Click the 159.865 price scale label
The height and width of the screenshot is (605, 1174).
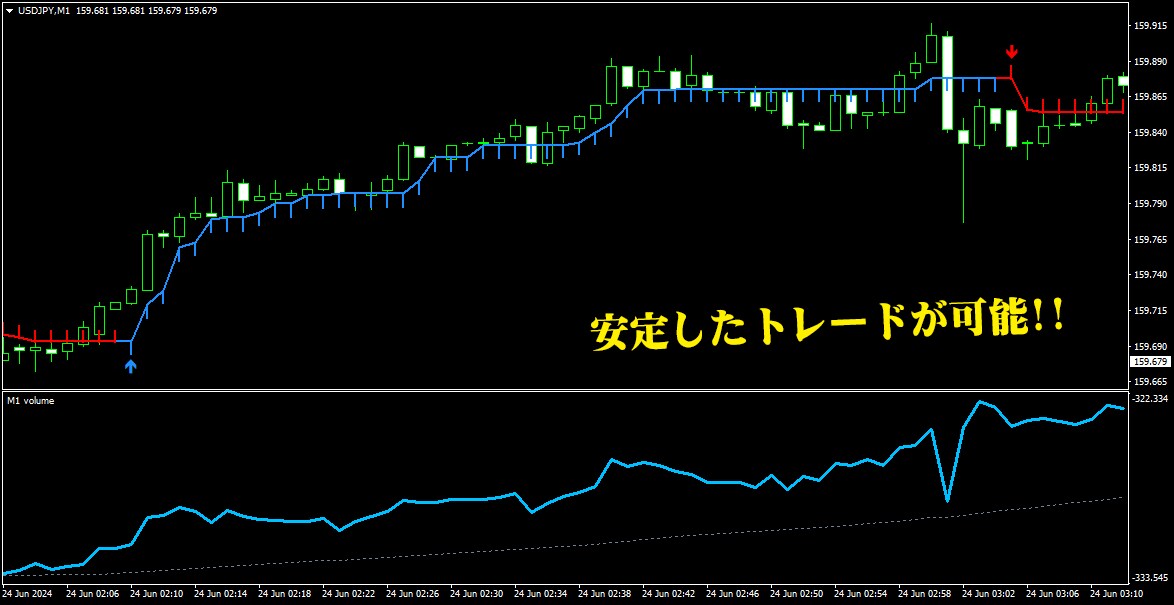[x=1151, y=97]
